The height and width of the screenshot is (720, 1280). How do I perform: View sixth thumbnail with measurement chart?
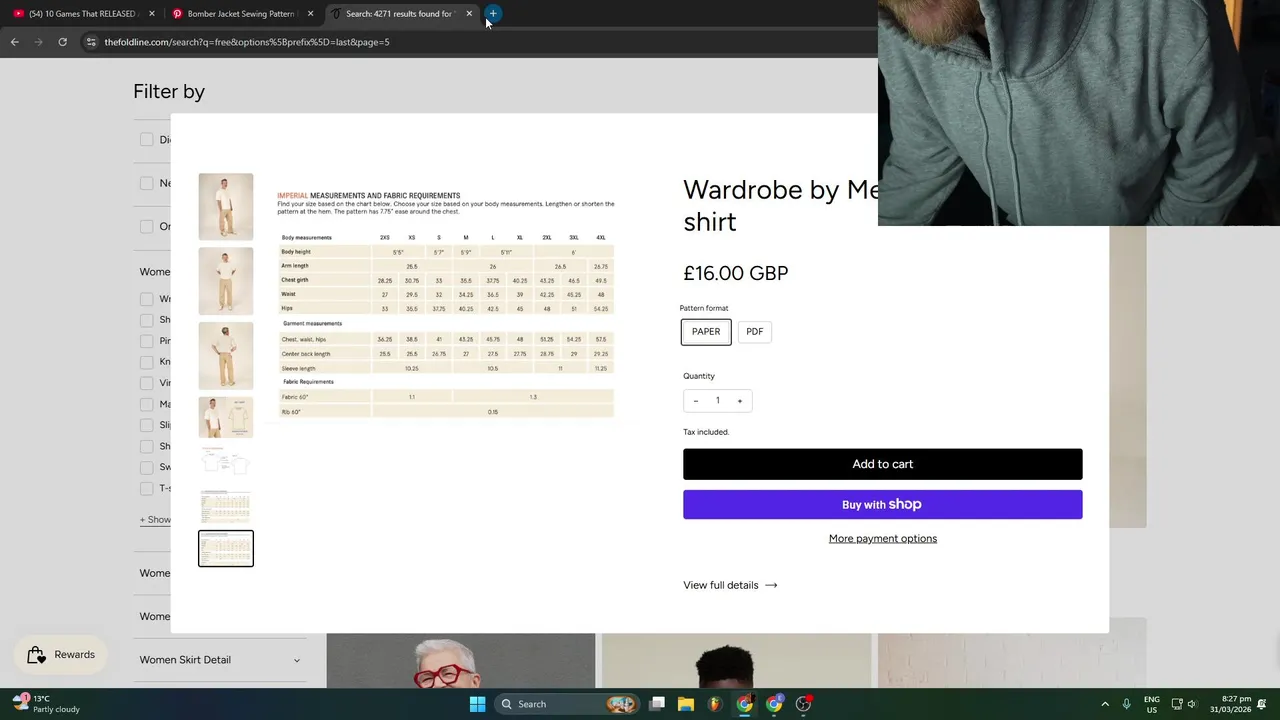(226, 506)
